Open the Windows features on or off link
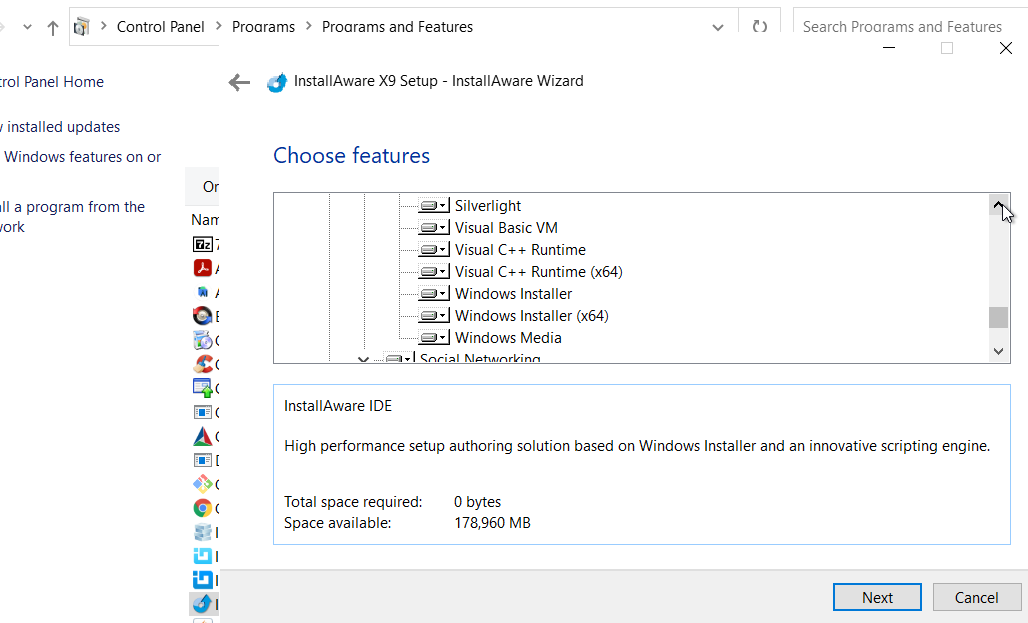This screenshot has height=623, width=1028. coord(82,157)
